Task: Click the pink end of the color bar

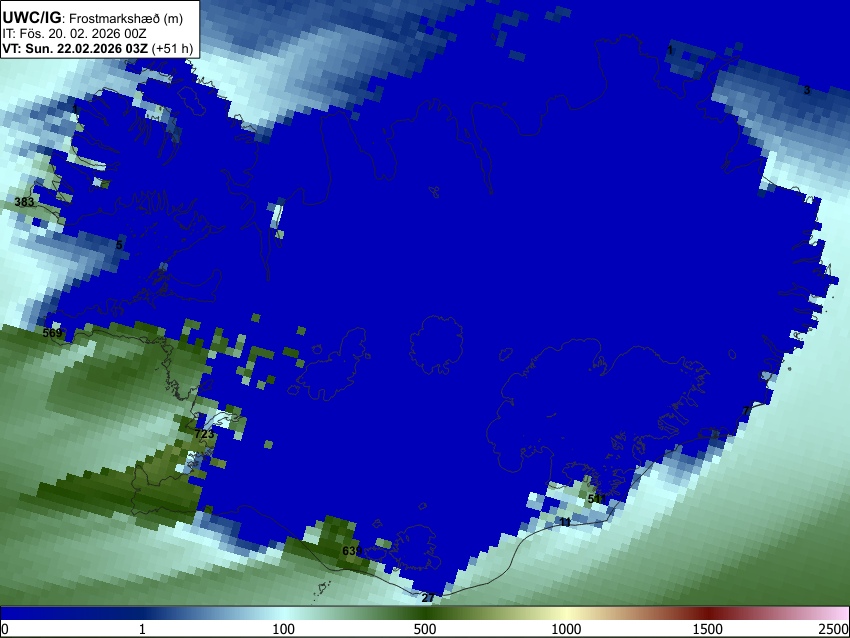Action: click(838, 614)
